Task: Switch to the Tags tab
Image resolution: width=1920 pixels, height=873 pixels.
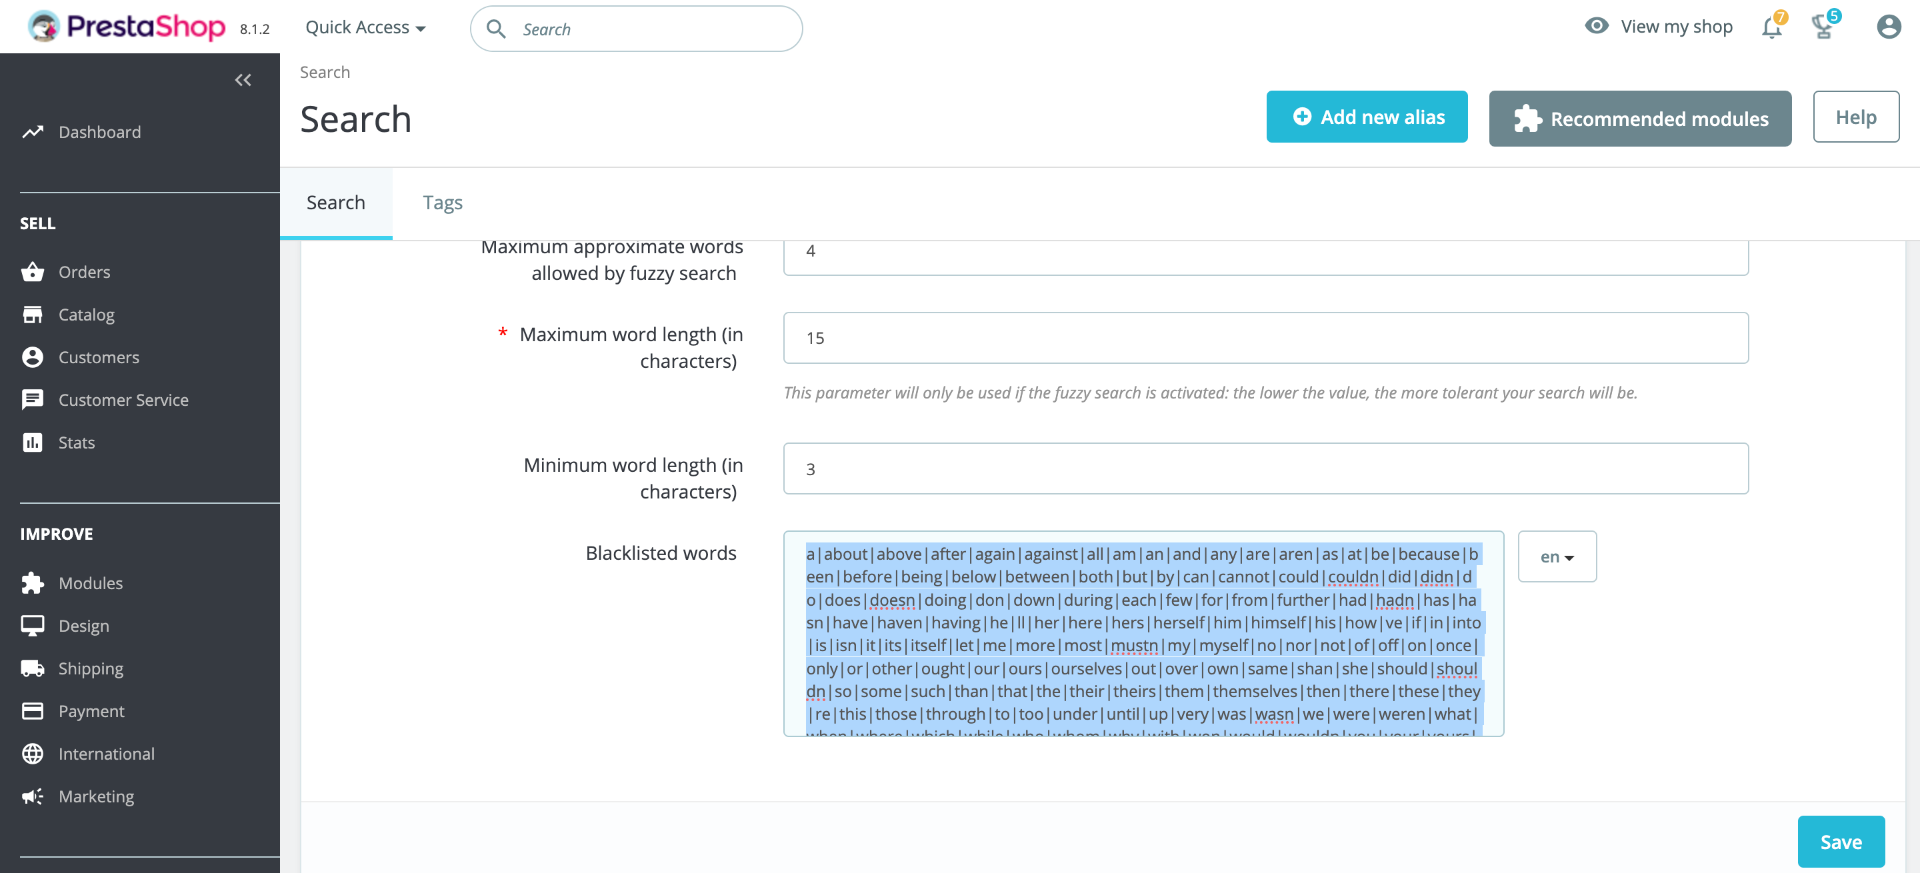Action: tap(442, 203)
